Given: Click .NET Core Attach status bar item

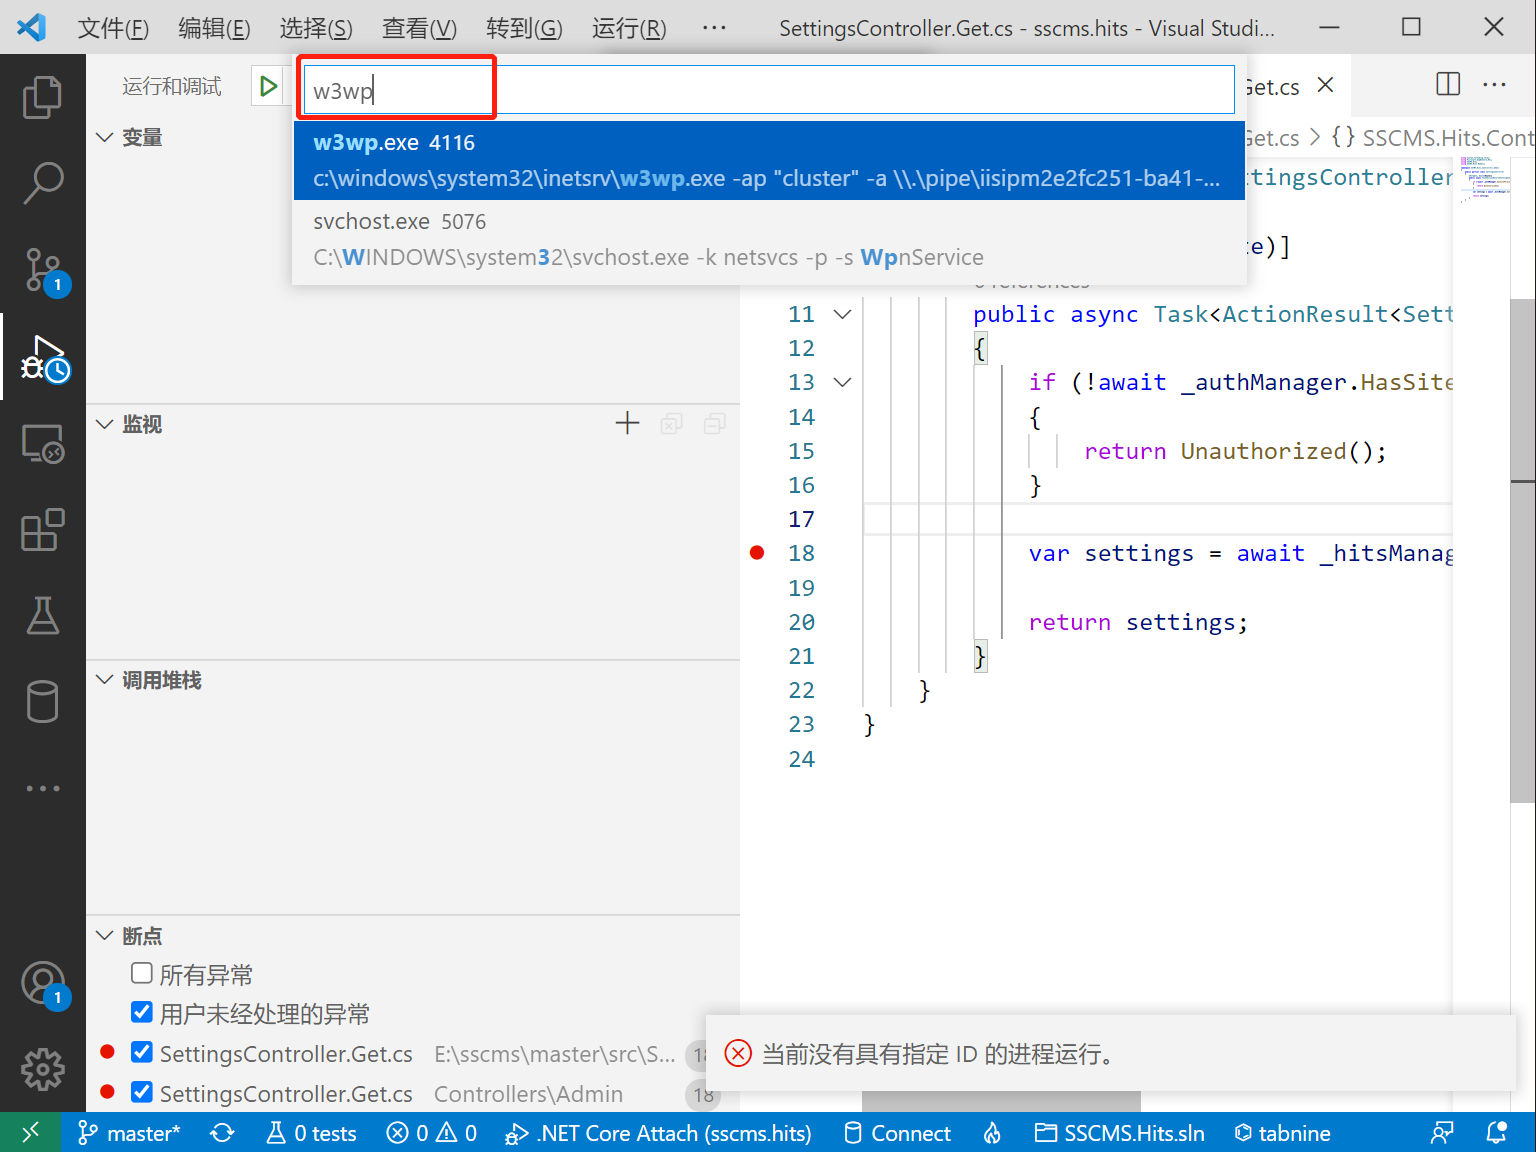Looking at the screenshot, I should (x=659, y=1133).
